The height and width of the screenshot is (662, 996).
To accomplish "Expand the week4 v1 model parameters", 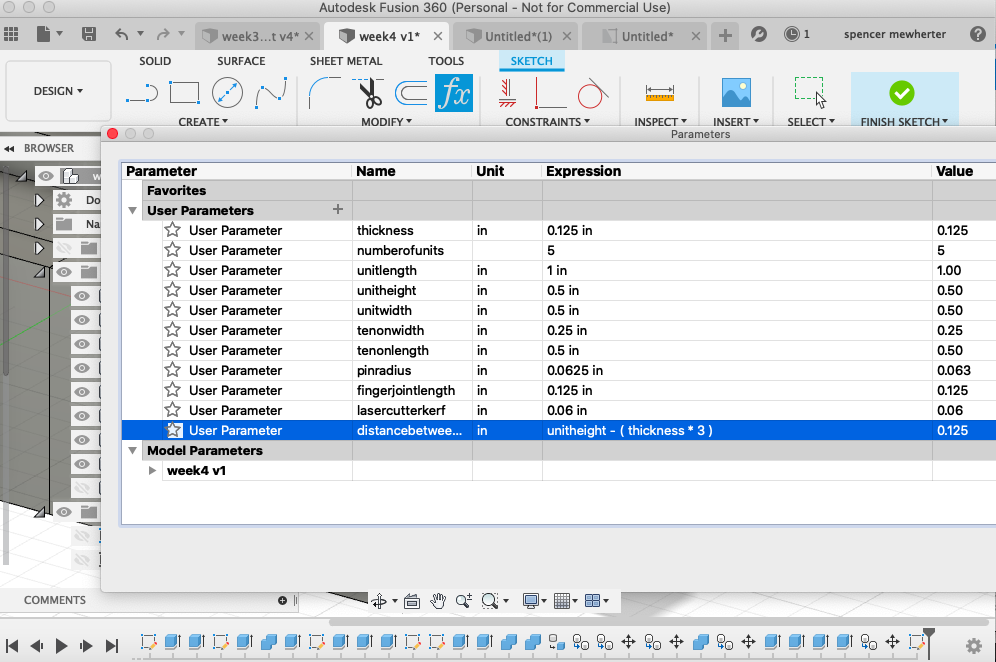I will (x=152, y=471).
